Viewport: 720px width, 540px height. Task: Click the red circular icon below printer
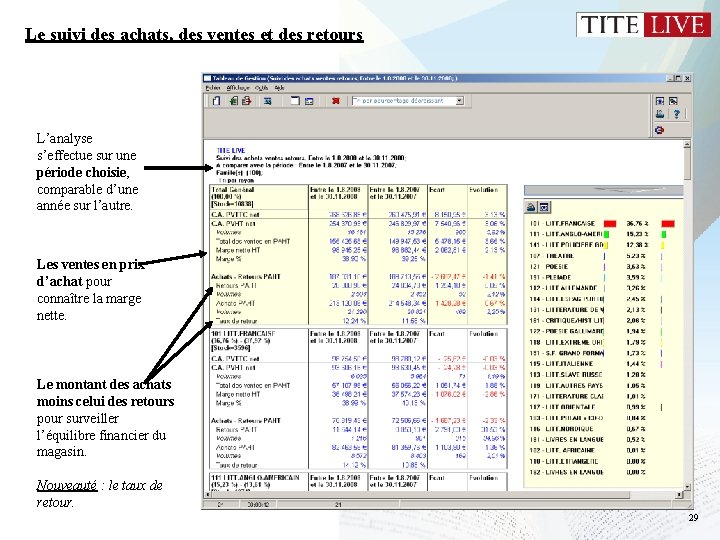pos(660,130)
